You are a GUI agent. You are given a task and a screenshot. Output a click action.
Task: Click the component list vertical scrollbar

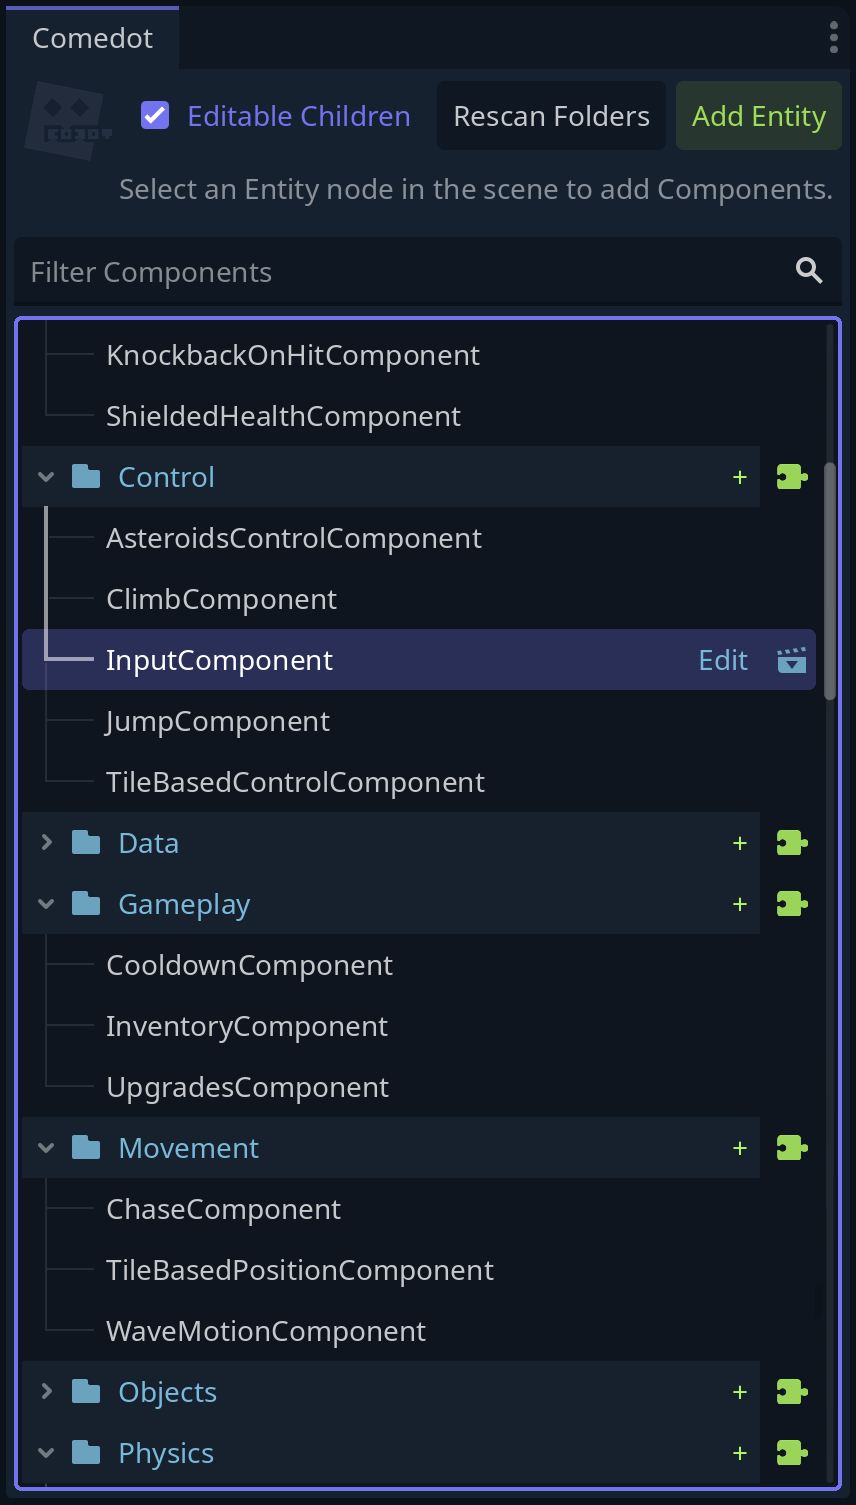click(x=829, y=581)
